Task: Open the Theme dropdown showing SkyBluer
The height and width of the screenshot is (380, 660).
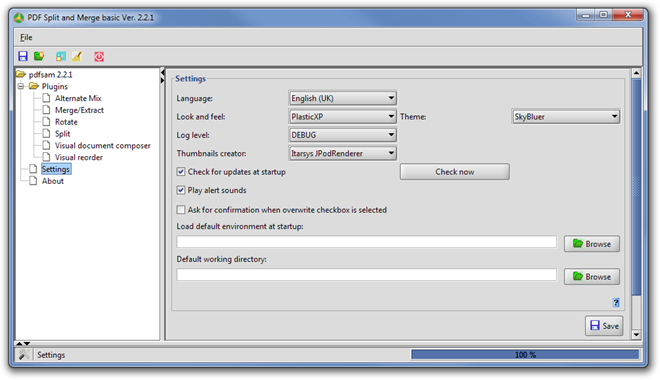Action: pyautogui.click(x=566, y=117)
